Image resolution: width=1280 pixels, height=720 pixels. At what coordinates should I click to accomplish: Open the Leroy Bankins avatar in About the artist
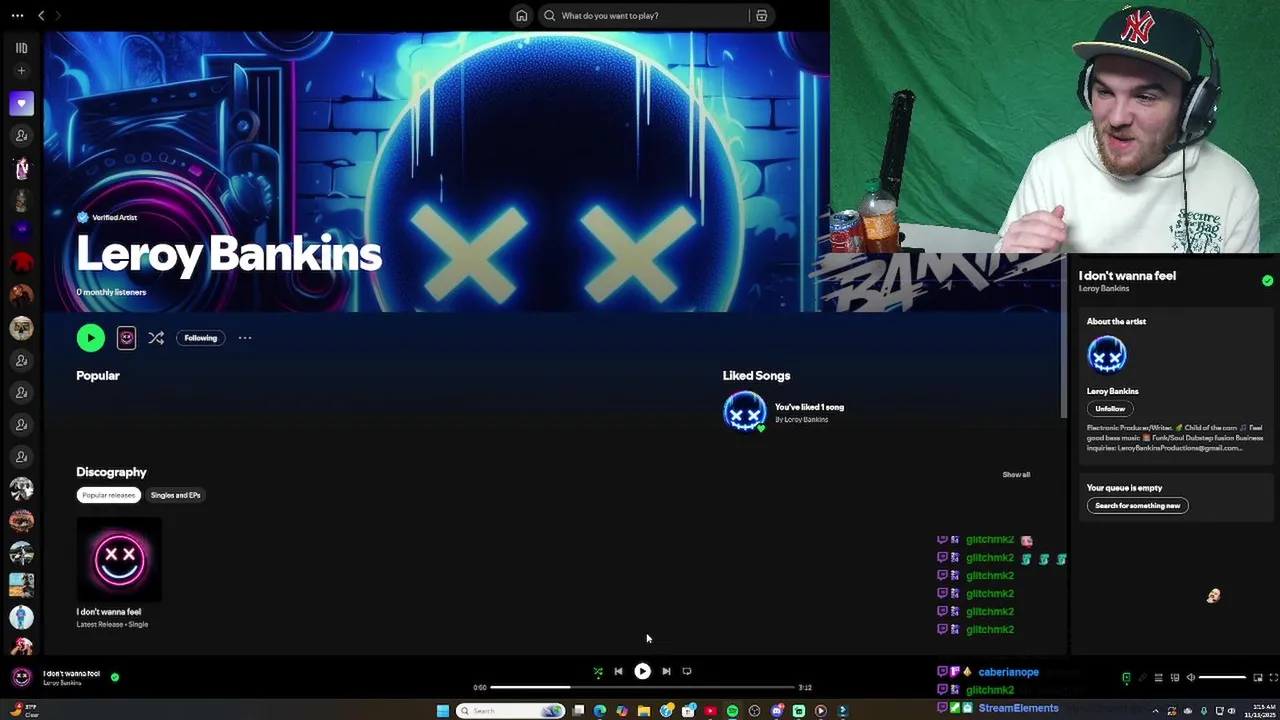pos(1107,355)
